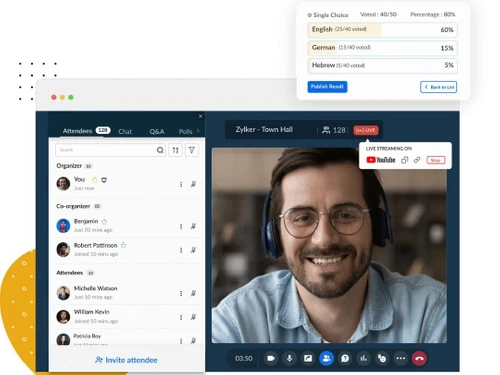Click the Co-organizer section heading

coord(73,206)
